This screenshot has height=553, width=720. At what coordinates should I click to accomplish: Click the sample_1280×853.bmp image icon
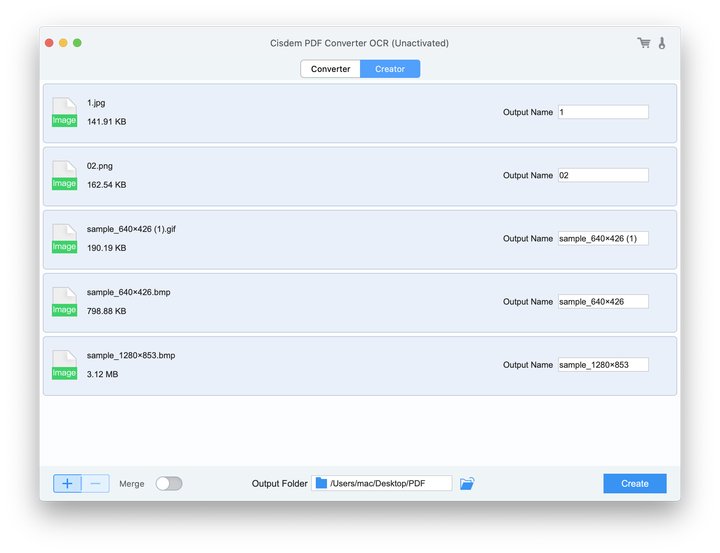coord(64,364)
